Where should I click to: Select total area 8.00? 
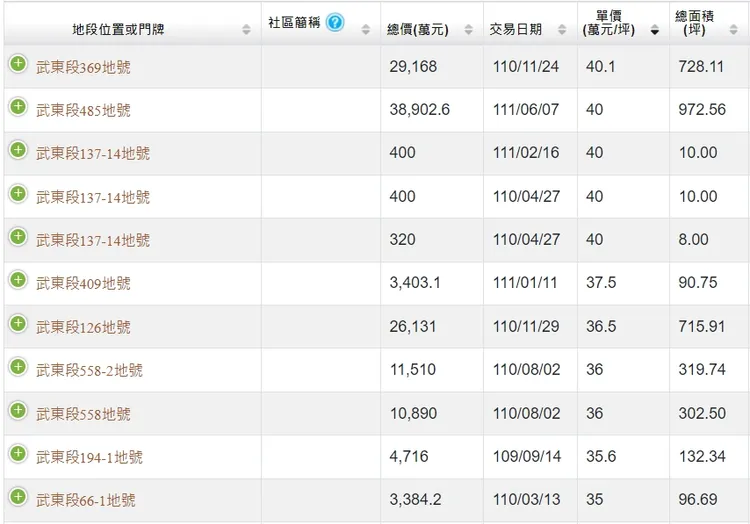pyautogui.click(x=694, y=239)
